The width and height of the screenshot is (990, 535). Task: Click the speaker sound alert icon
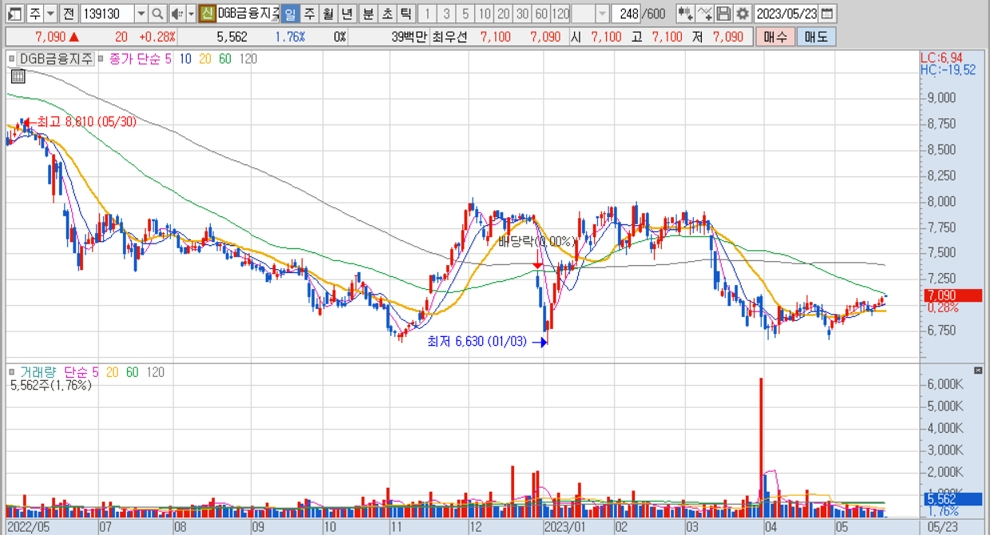pos(176,14)
